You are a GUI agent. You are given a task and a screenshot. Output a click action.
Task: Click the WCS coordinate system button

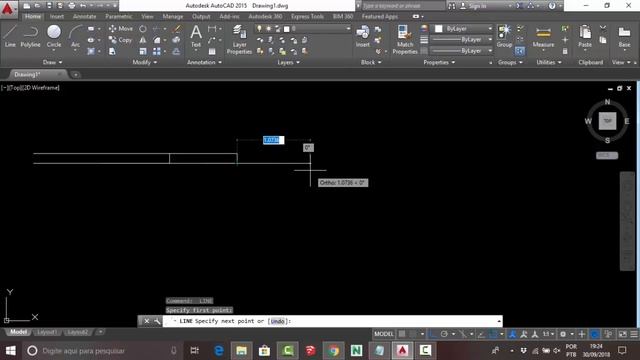607,156
